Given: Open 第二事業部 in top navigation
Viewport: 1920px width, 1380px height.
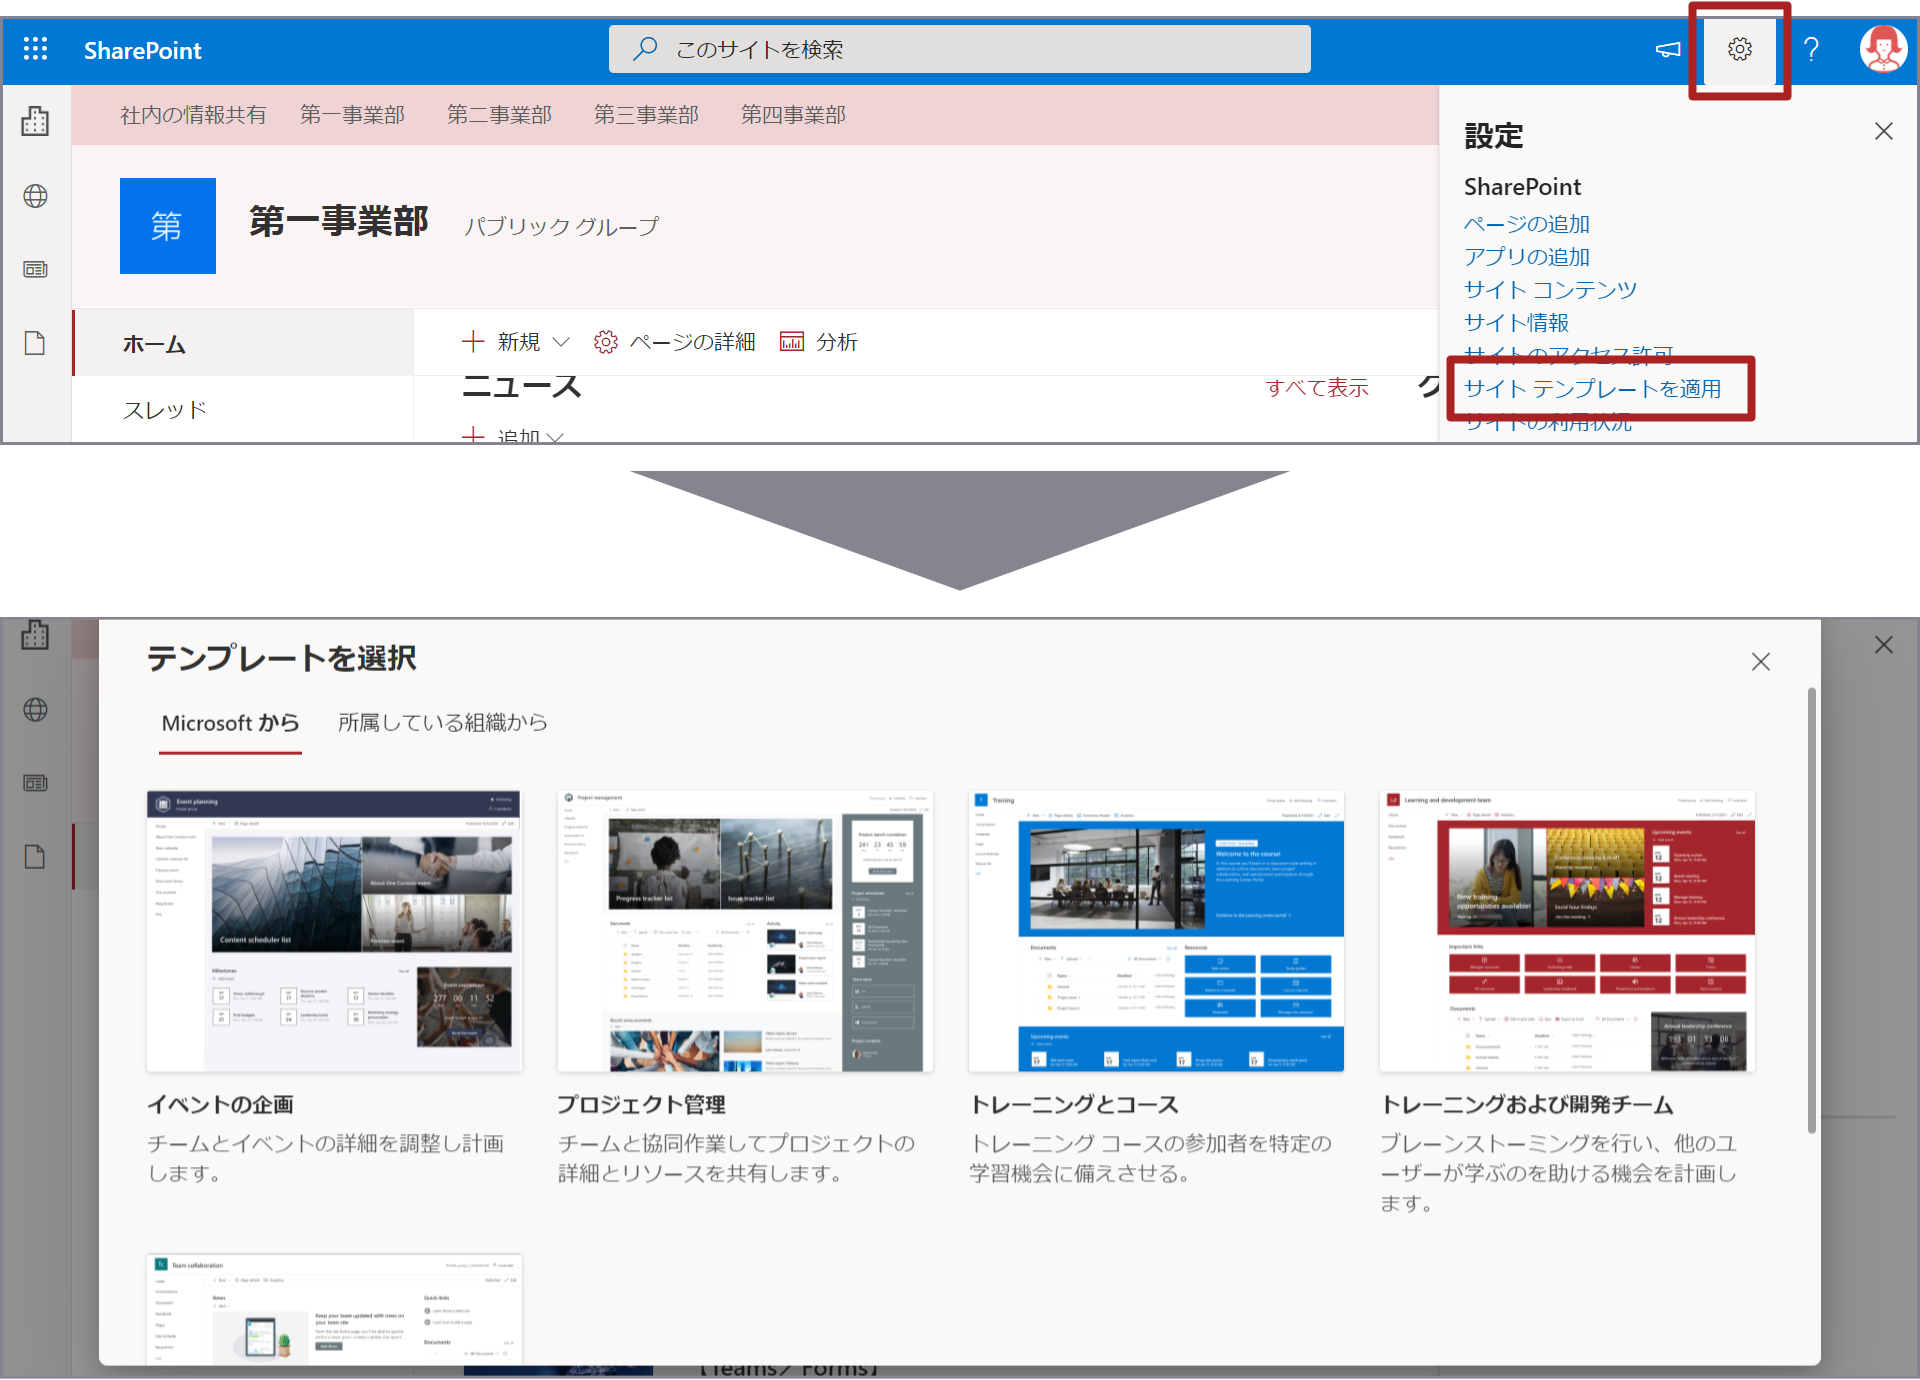Looking at the screenshot, I should 499,115.
